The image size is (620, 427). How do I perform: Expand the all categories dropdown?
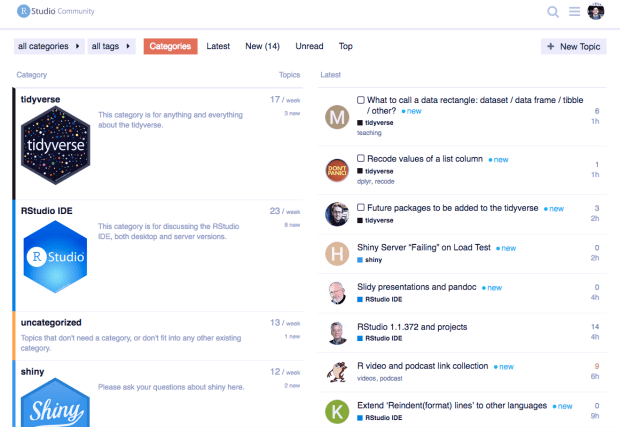(50, 46)
